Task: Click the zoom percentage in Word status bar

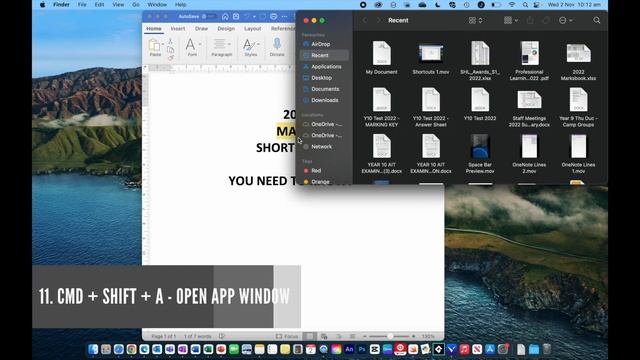Action: pyautogui.click(x=428, y=336)
